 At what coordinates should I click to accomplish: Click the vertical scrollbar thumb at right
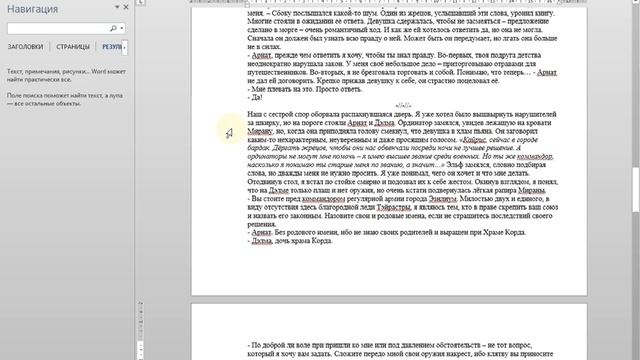(x=636, y=189)
